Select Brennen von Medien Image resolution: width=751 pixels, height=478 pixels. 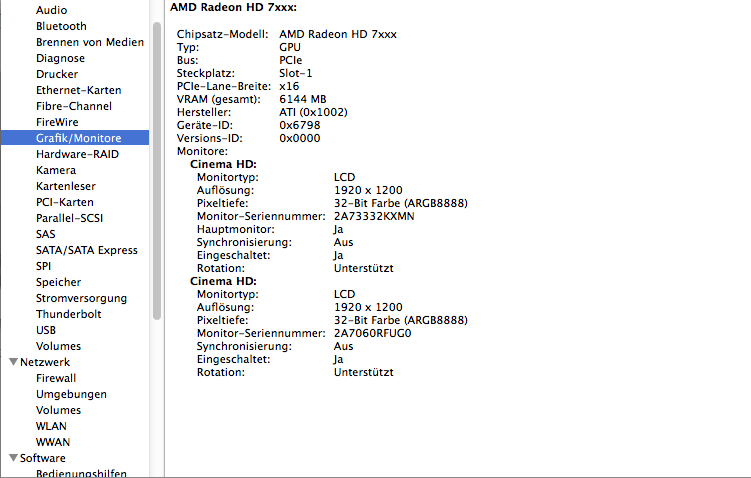(x=90, y=42)
